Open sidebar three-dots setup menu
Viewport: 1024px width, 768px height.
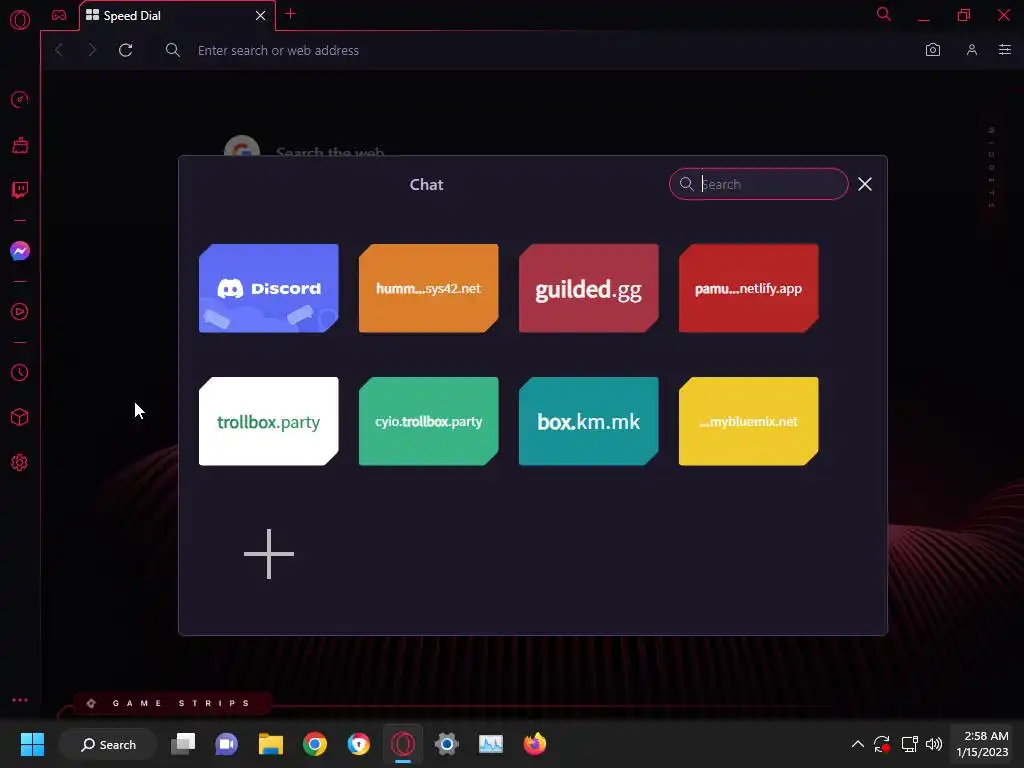point(20,700)
